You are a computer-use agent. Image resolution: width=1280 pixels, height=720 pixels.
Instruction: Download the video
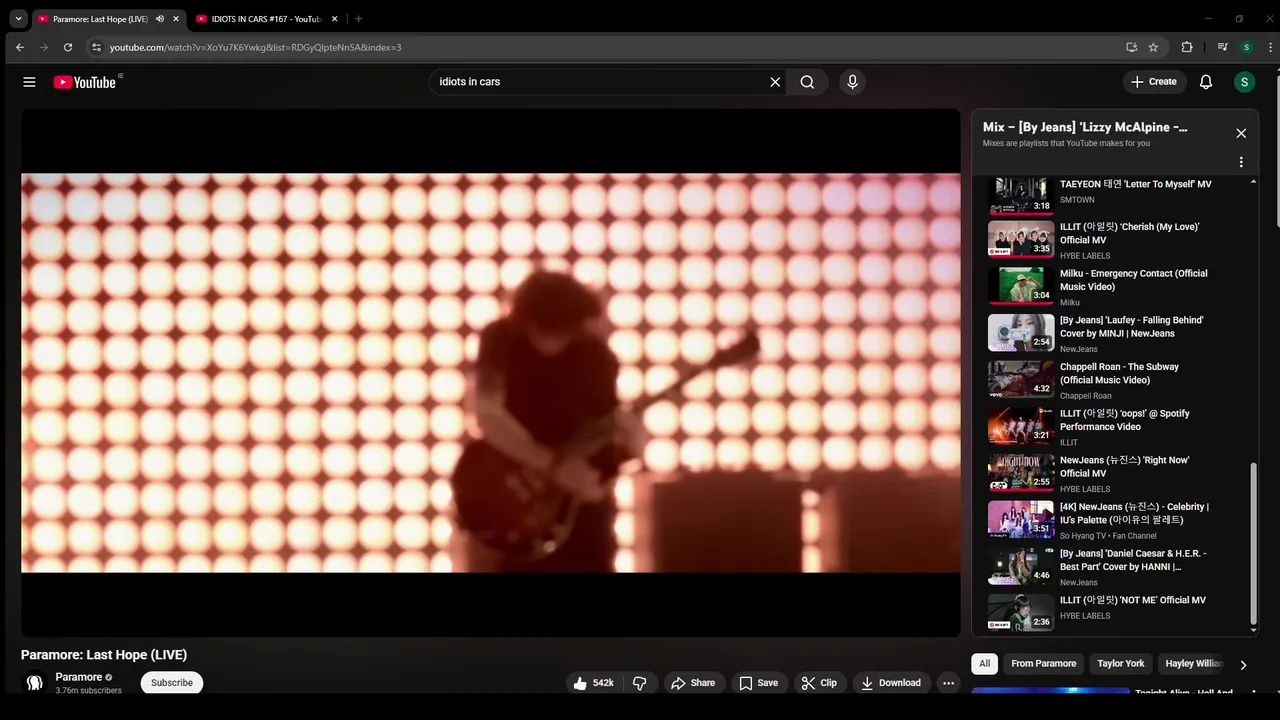click(891, 683)
